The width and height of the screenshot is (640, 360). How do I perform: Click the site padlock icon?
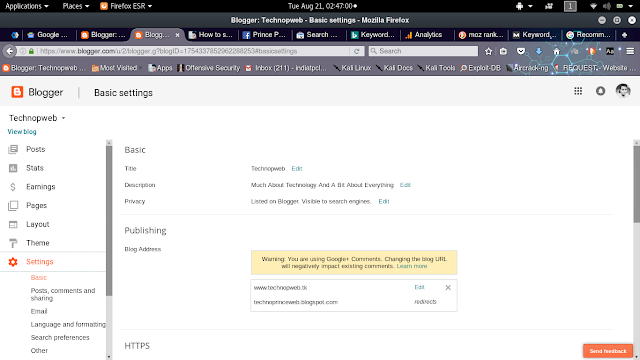pos(31,51)
